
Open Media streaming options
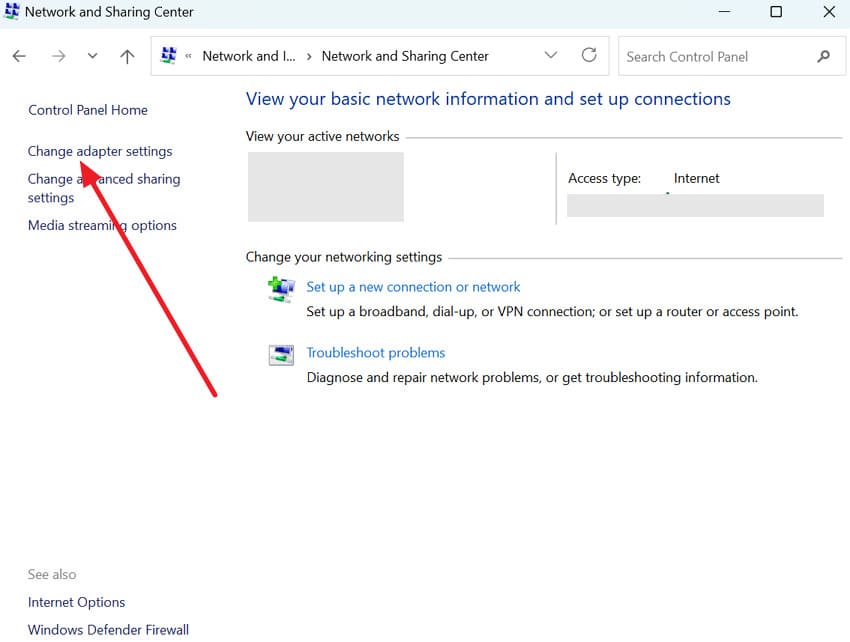click(x=102, y=226)
